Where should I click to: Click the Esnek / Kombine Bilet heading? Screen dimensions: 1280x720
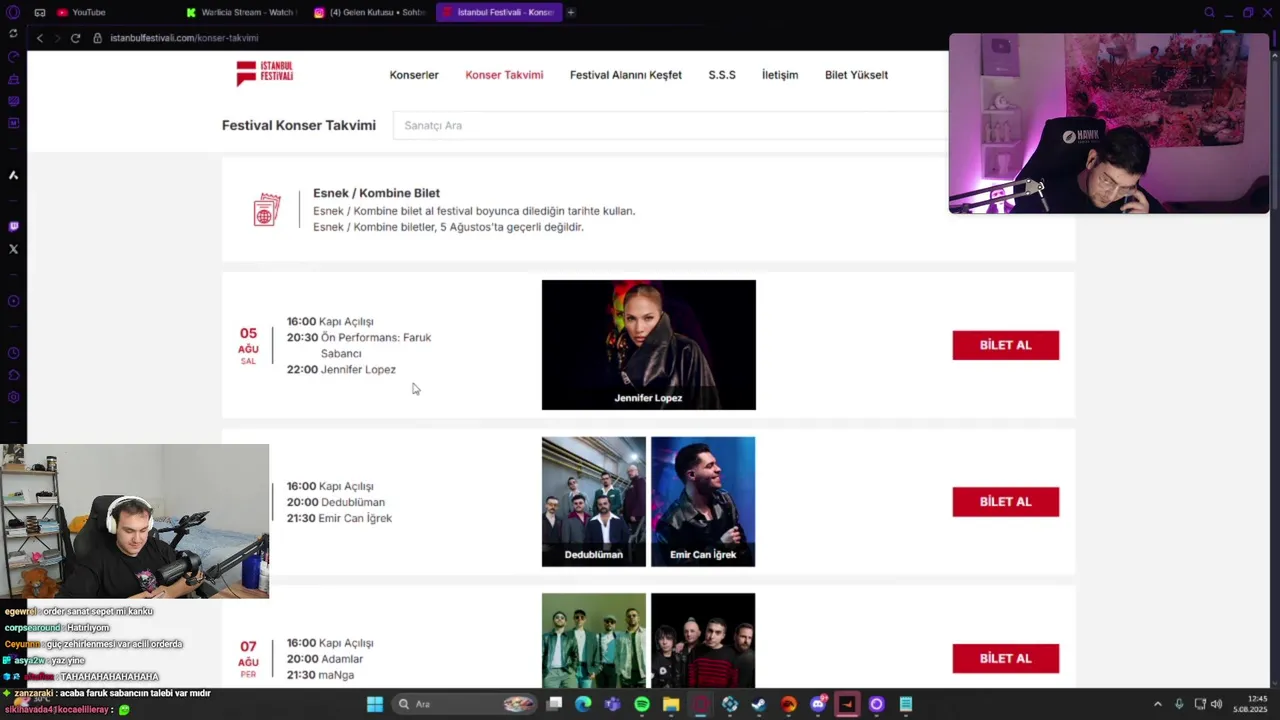point(376,193)
